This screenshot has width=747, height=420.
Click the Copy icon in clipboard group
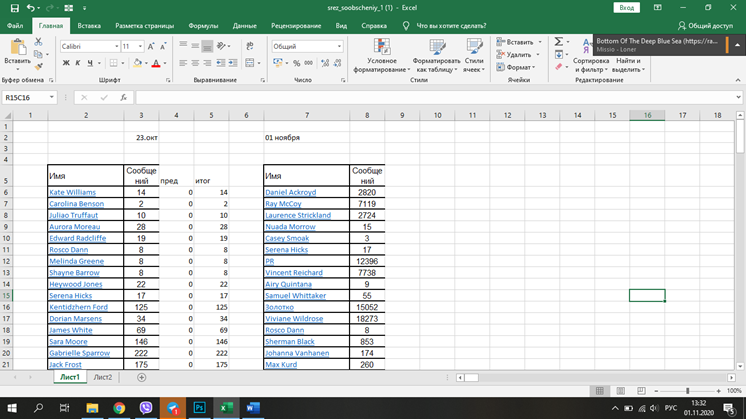tap(38, 54)
